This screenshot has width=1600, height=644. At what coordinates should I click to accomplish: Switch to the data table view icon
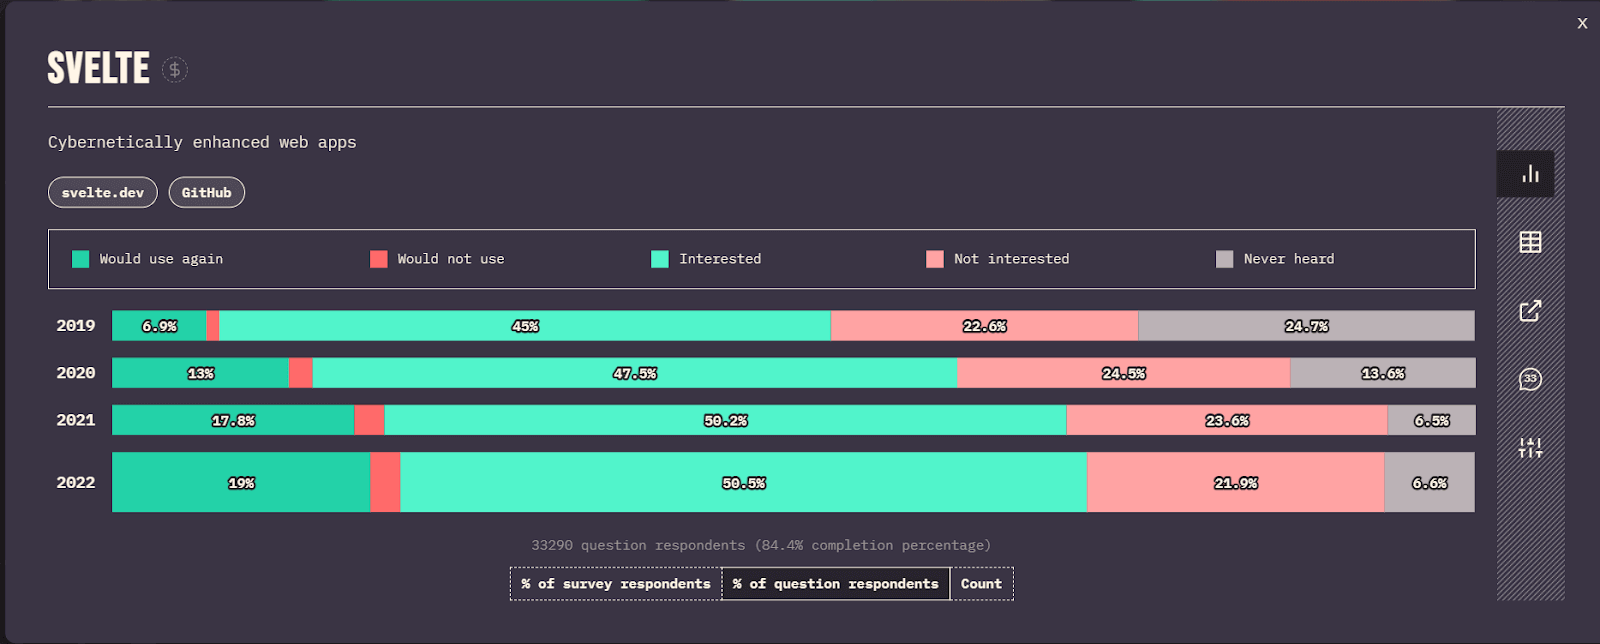pos(1529,242)
